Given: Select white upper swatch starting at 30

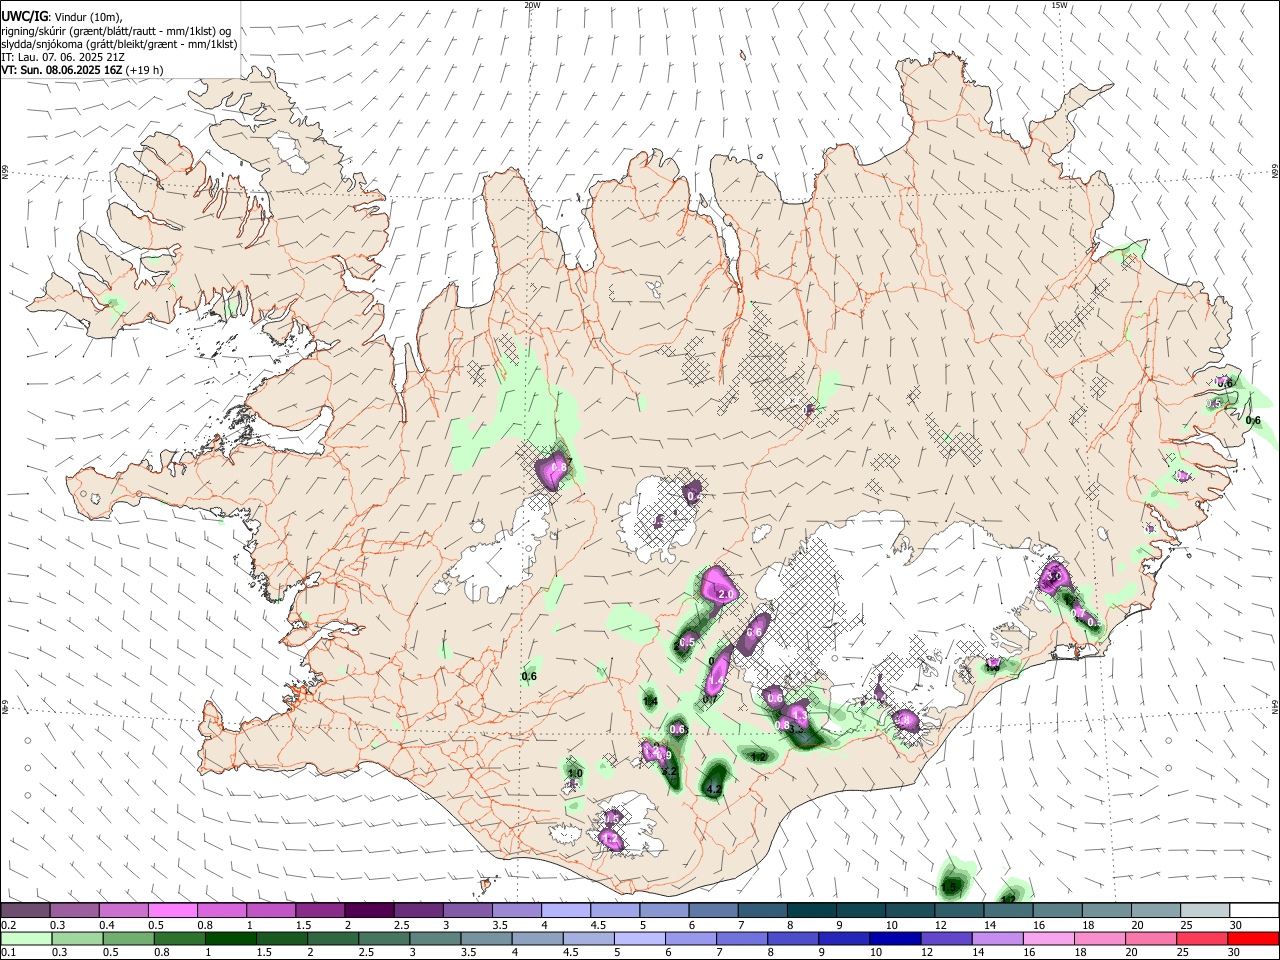Looking at the screenshot, I should pos(1255,910).
